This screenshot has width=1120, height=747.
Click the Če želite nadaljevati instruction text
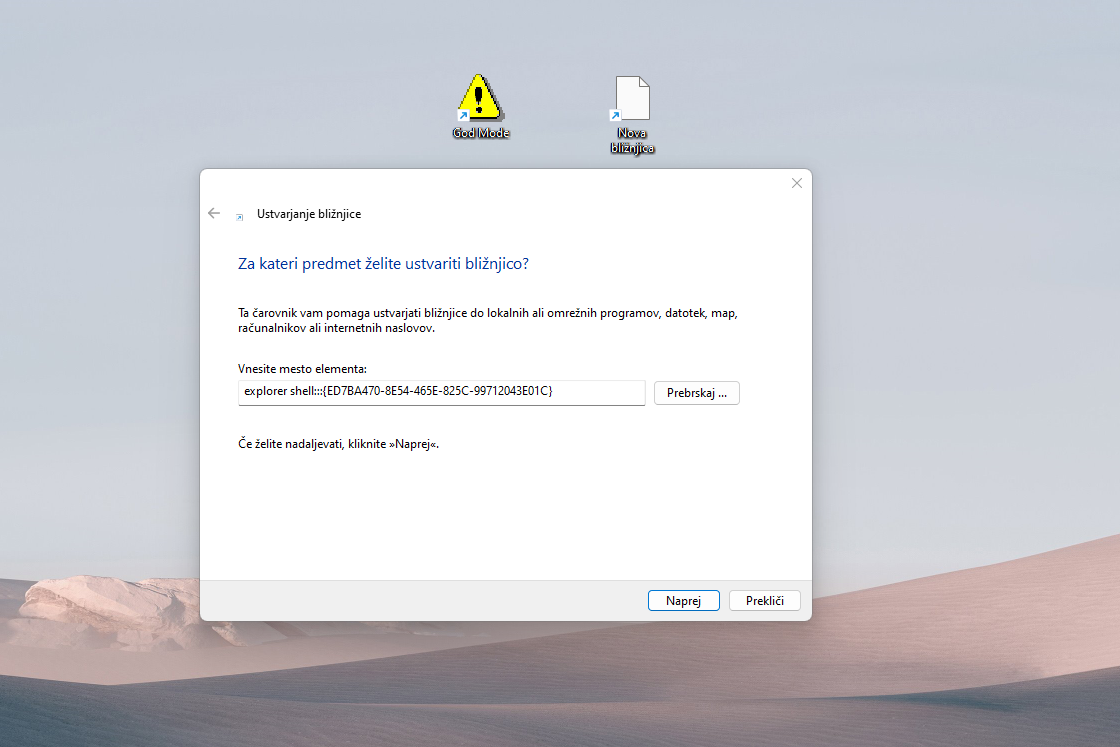point(339,444)
